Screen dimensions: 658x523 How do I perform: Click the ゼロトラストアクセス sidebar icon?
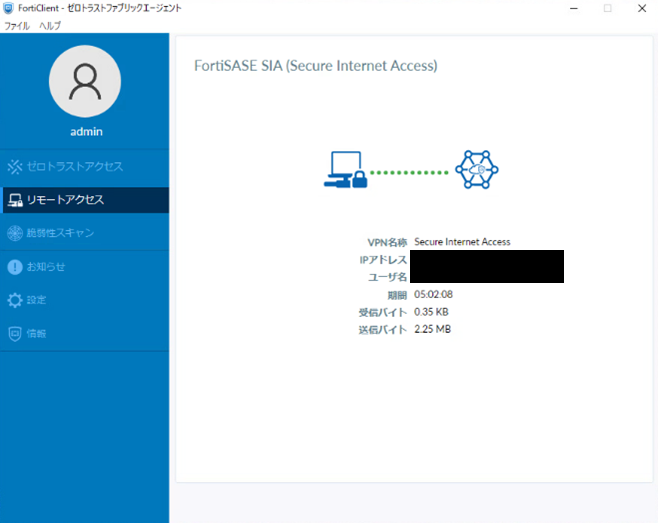click(15, 167)
